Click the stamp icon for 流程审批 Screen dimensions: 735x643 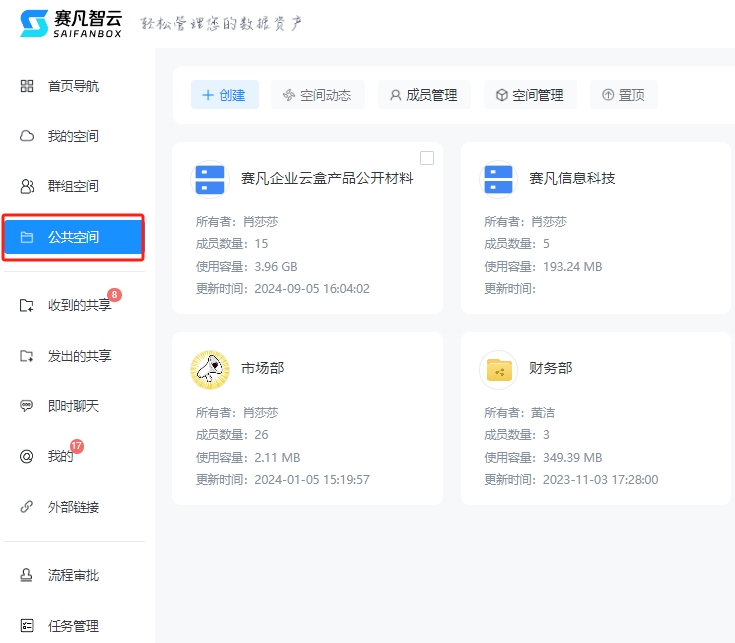click(27, 575)
